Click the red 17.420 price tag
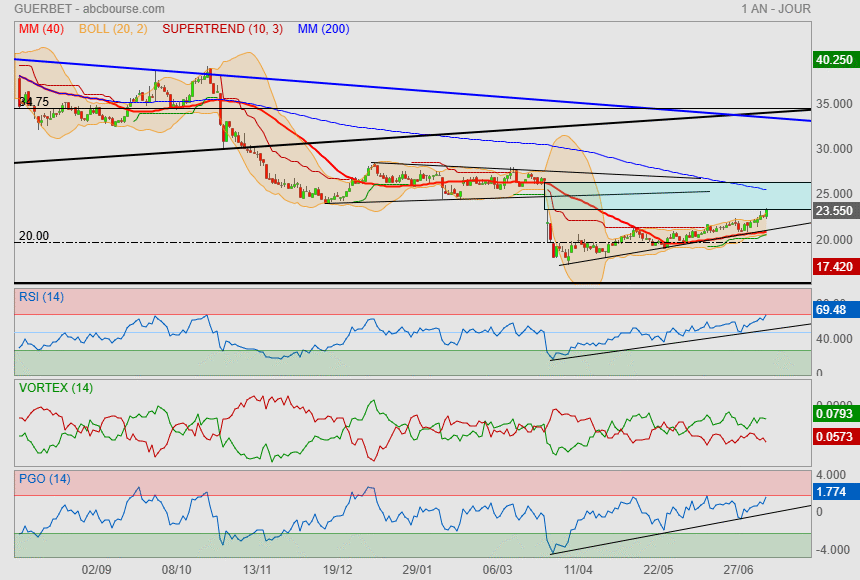Screen dimensions: 860x580 coord(833,267)
